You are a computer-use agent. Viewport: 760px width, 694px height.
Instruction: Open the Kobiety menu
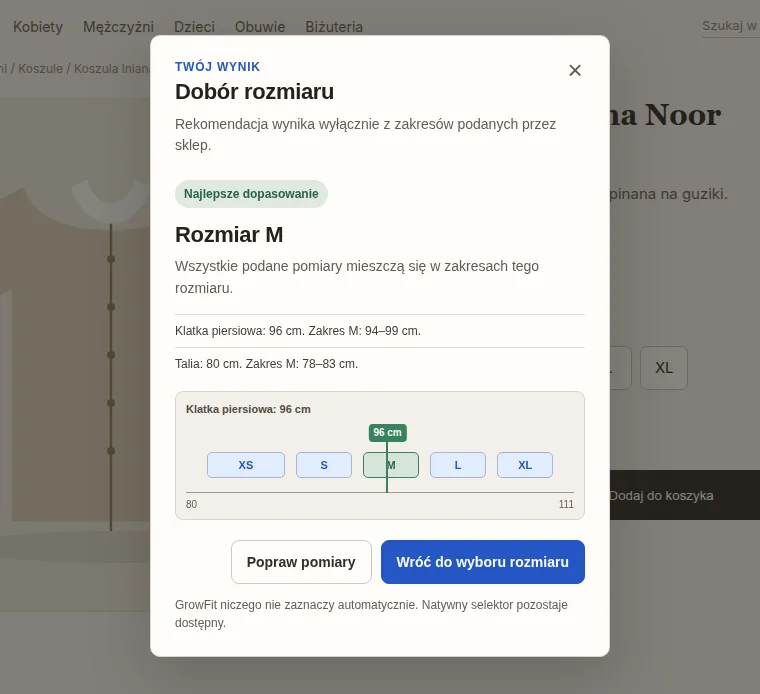[38, 27]
